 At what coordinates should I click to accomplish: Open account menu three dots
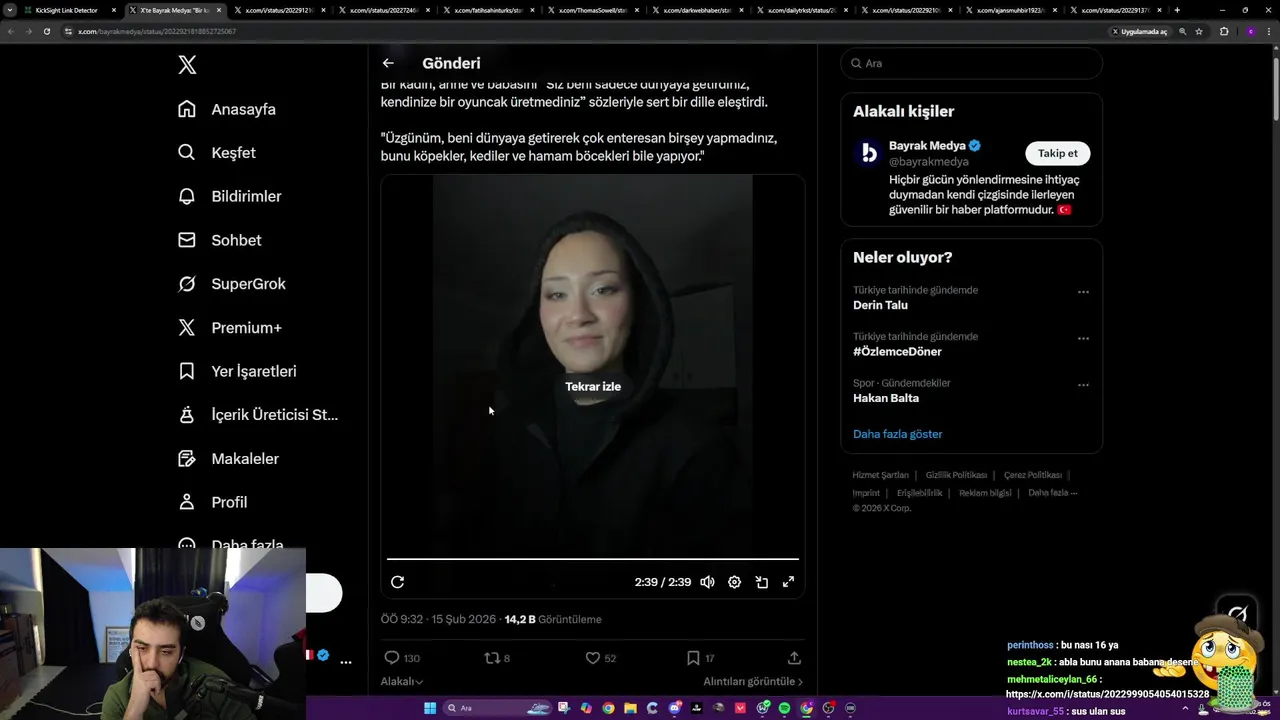pos(346,662)
